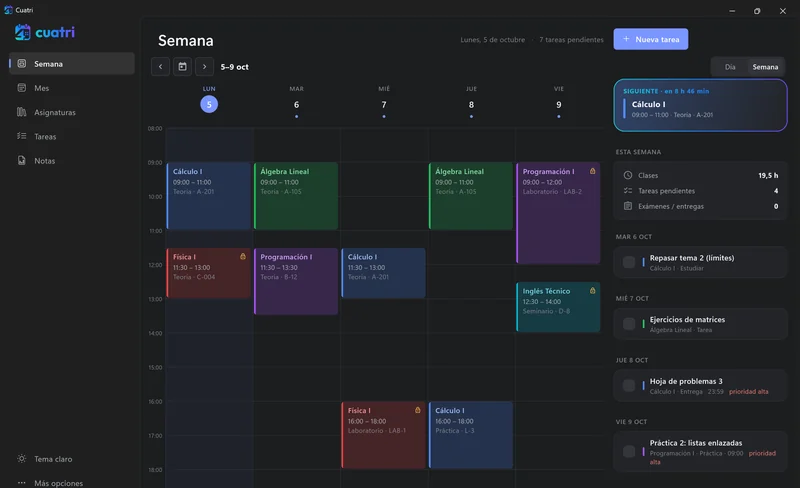800x488 pixels.
Task: Open Tuesday Programación I 11:30 class
Action: coord(296,281)
